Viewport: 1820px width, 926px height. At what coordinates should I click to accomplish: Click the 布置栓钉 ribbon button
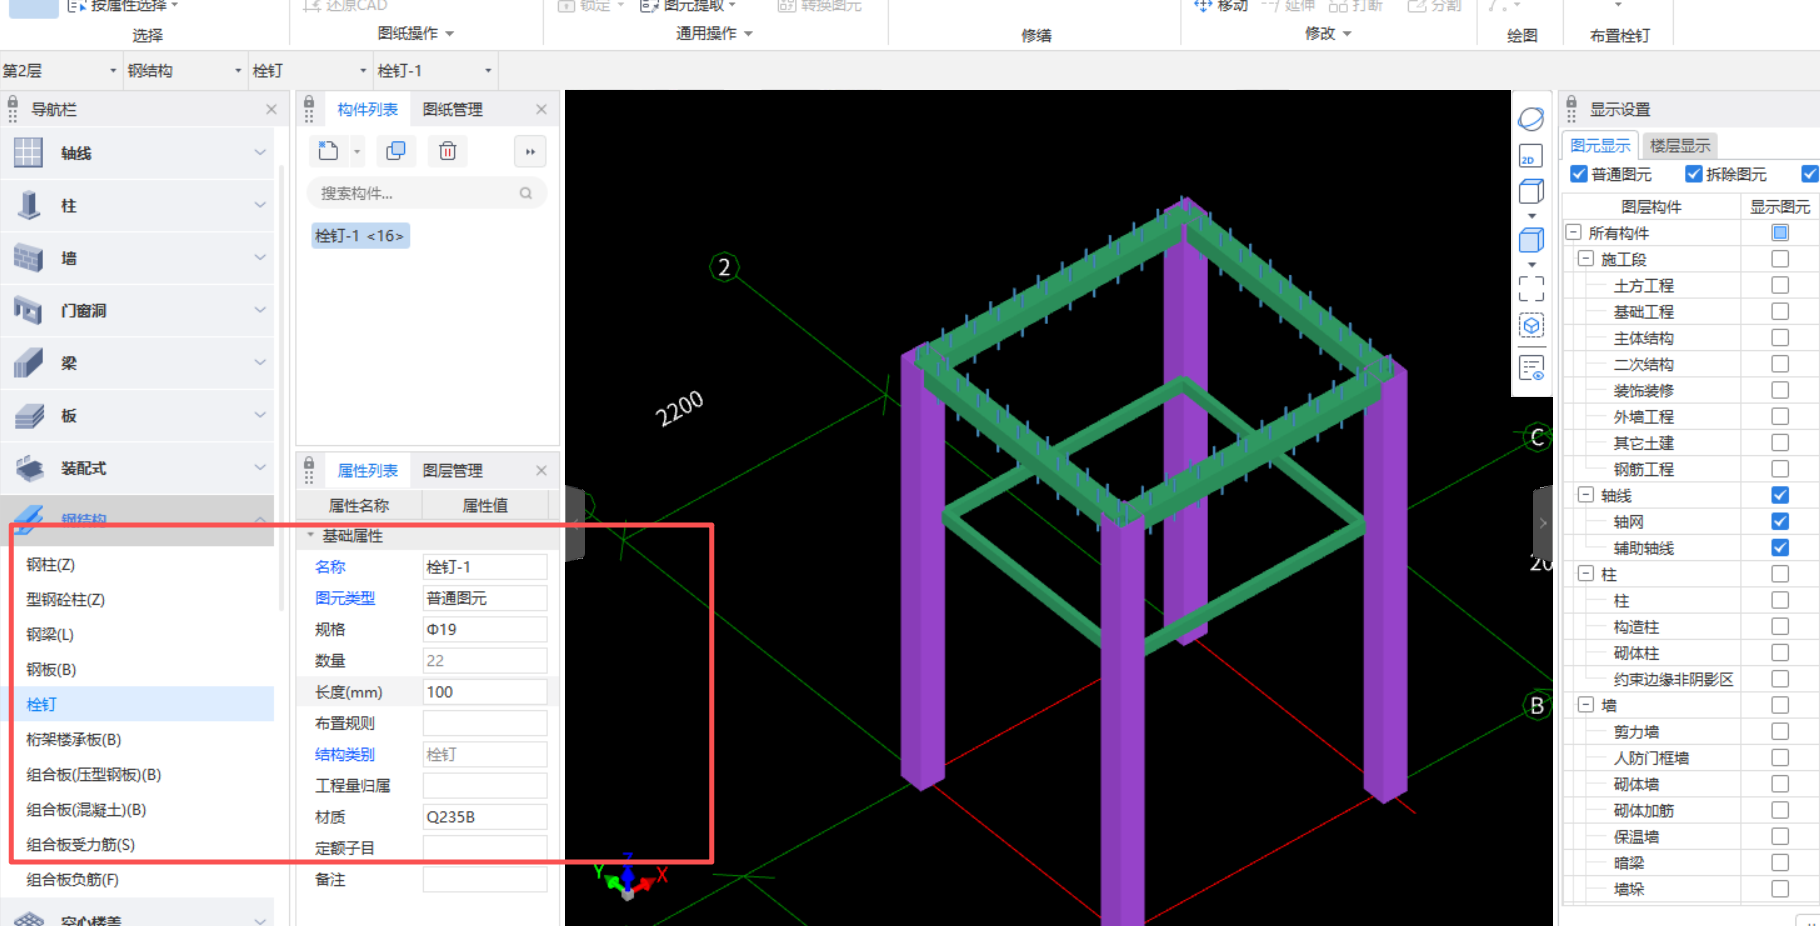[1620, 35]
